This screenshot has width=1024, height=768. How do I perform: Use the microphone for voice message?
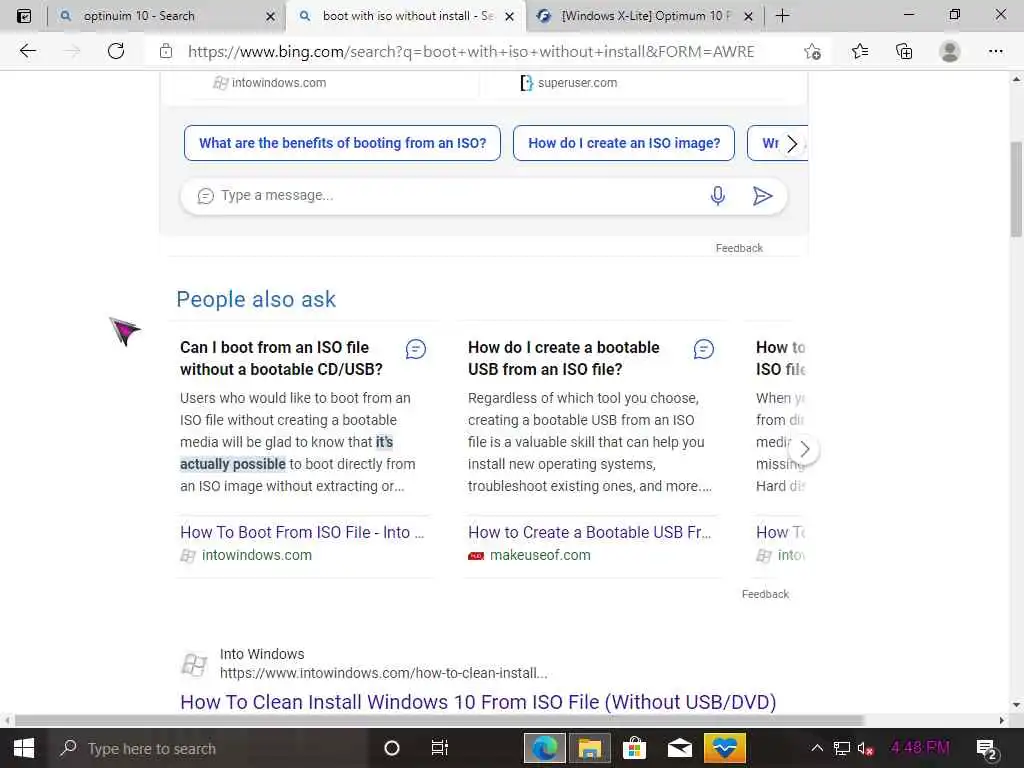(718, 196)
